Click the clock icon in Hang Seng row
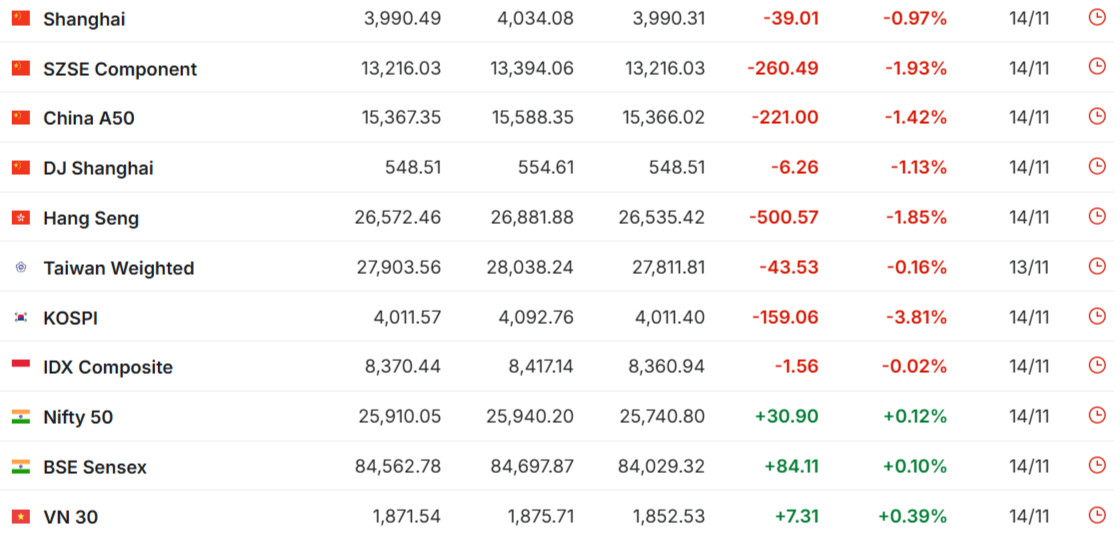Screen dimensions: 1120x536 click(x=1097, y=216)
